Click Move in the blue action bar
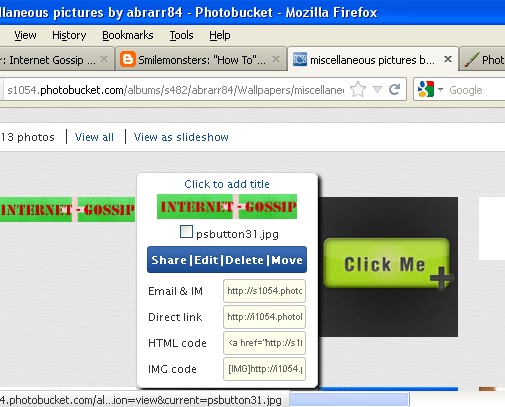The width and height of the screenshot is (505, 407). point(287,260)
